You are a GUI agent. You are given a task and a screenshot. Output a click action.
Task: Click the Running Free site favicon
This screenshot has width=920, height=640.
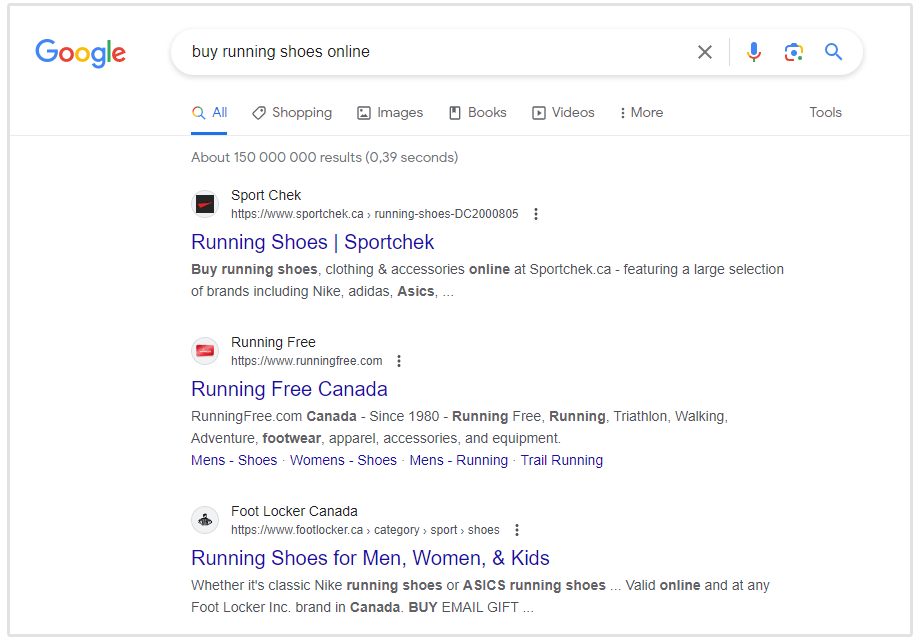coord(205,351)
